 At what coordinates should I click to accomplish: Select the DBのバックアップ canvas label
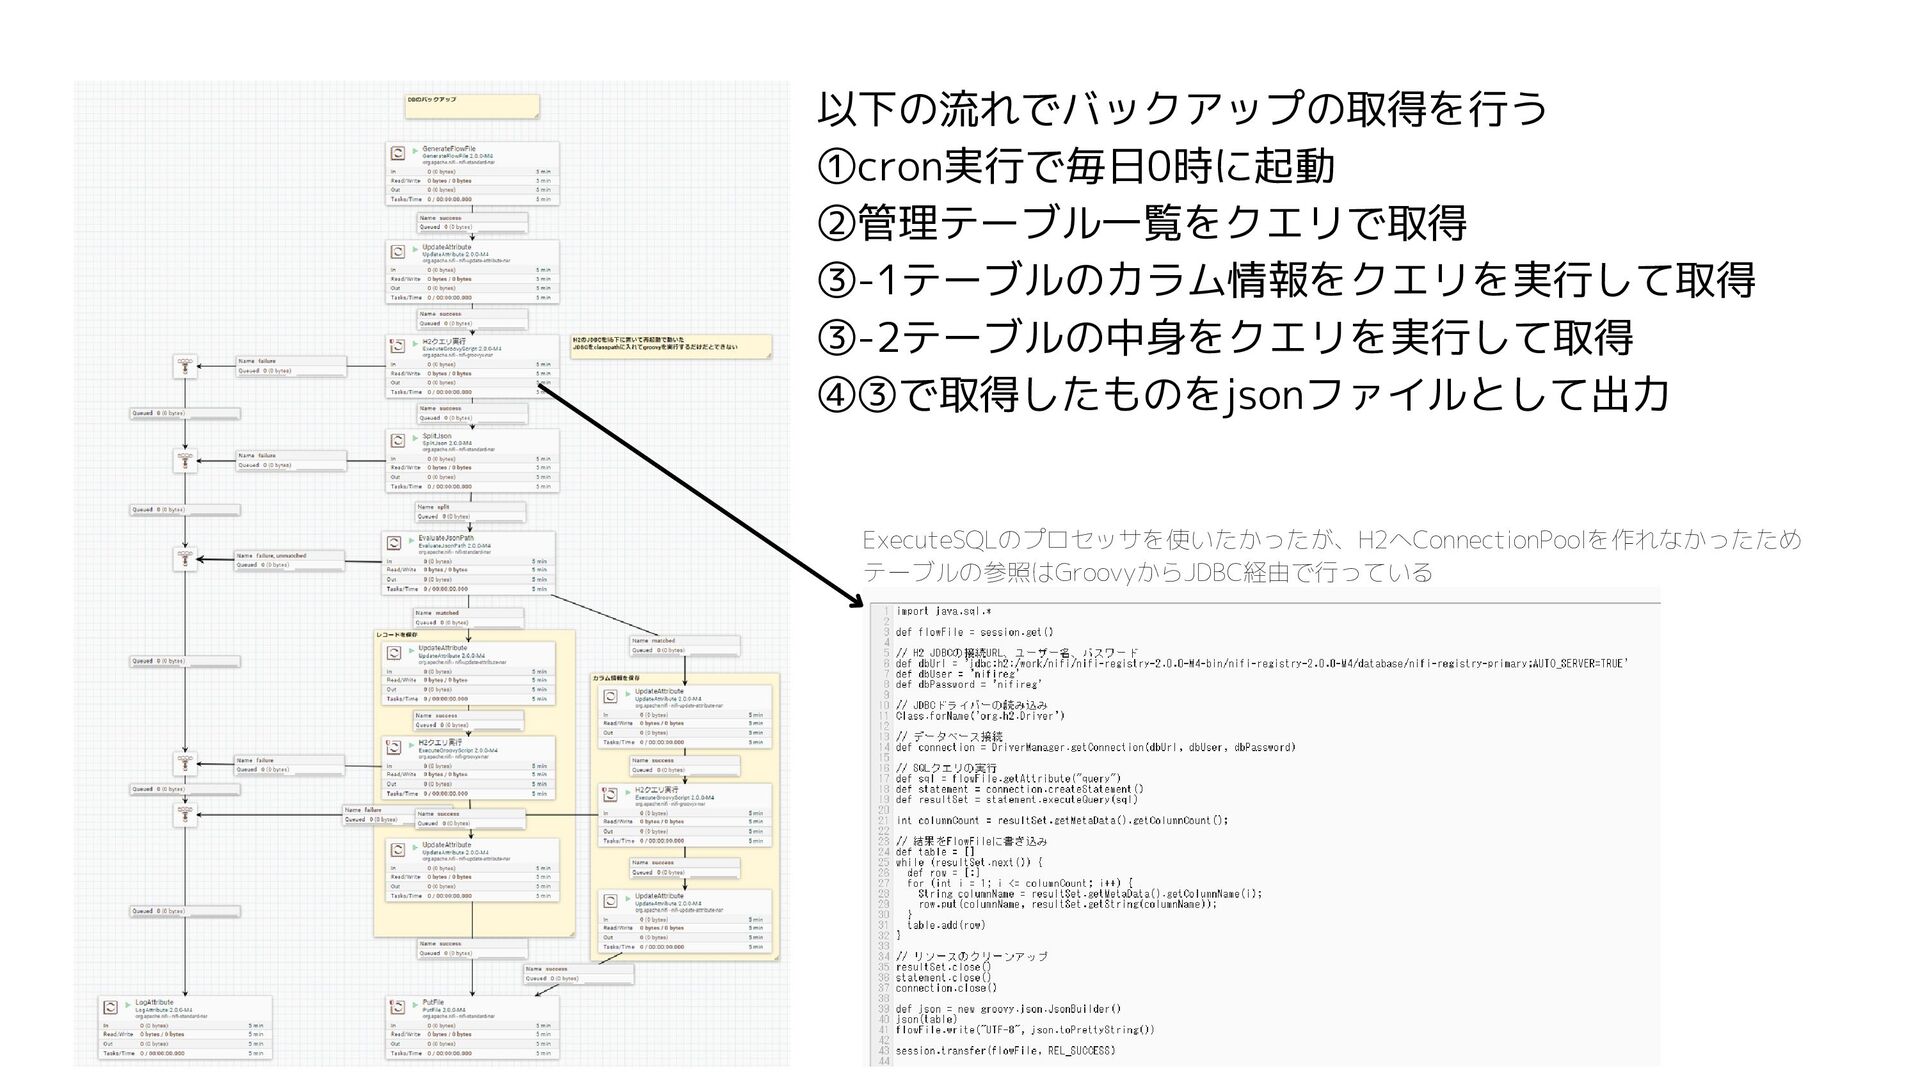point(471,106)
